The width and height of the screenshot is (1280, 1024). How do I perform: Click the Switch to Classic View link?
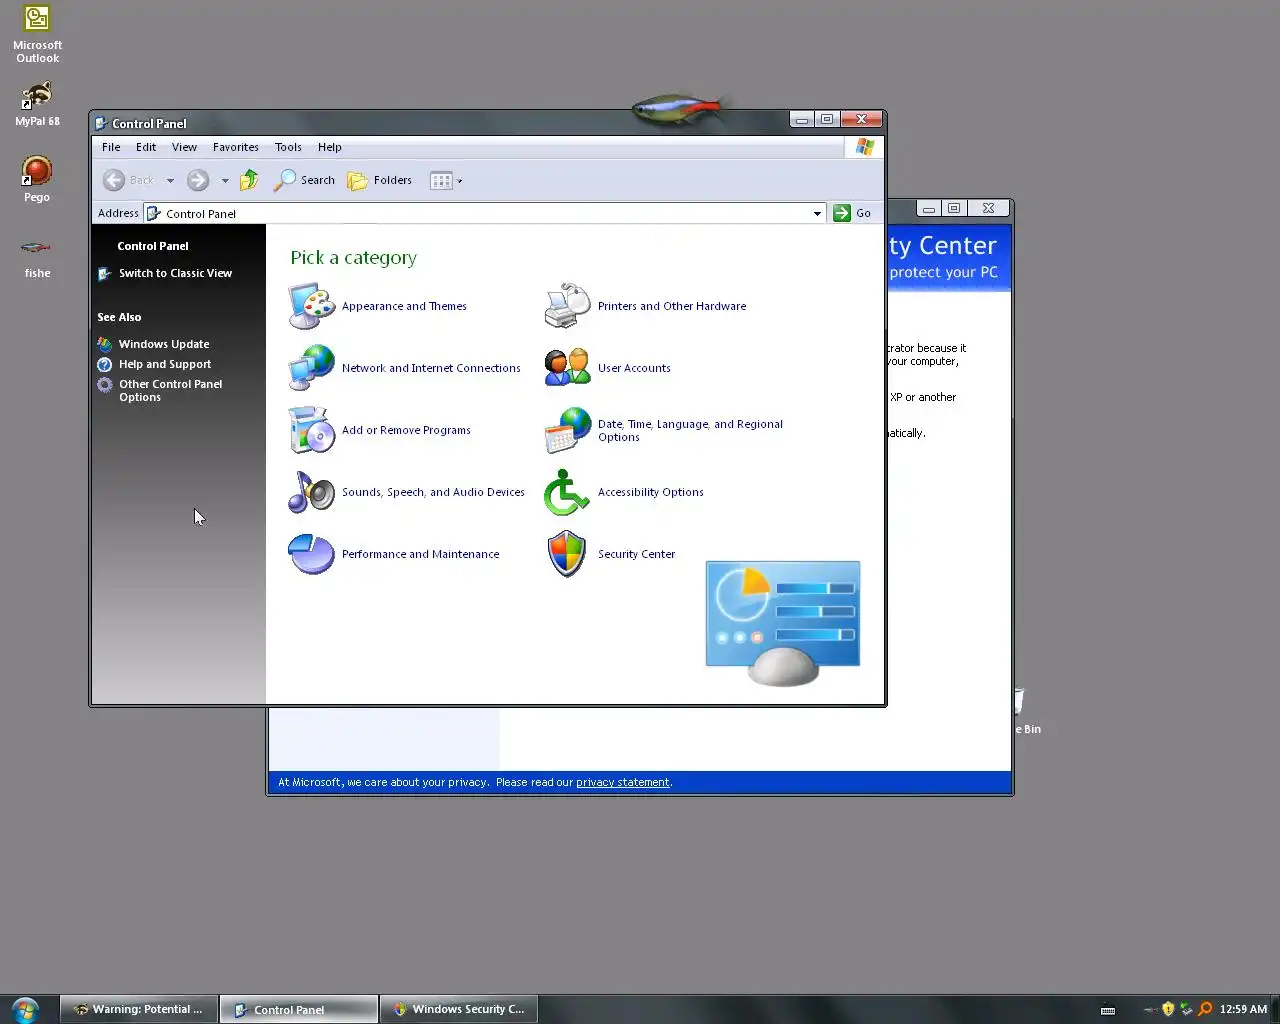coord(175,273)
